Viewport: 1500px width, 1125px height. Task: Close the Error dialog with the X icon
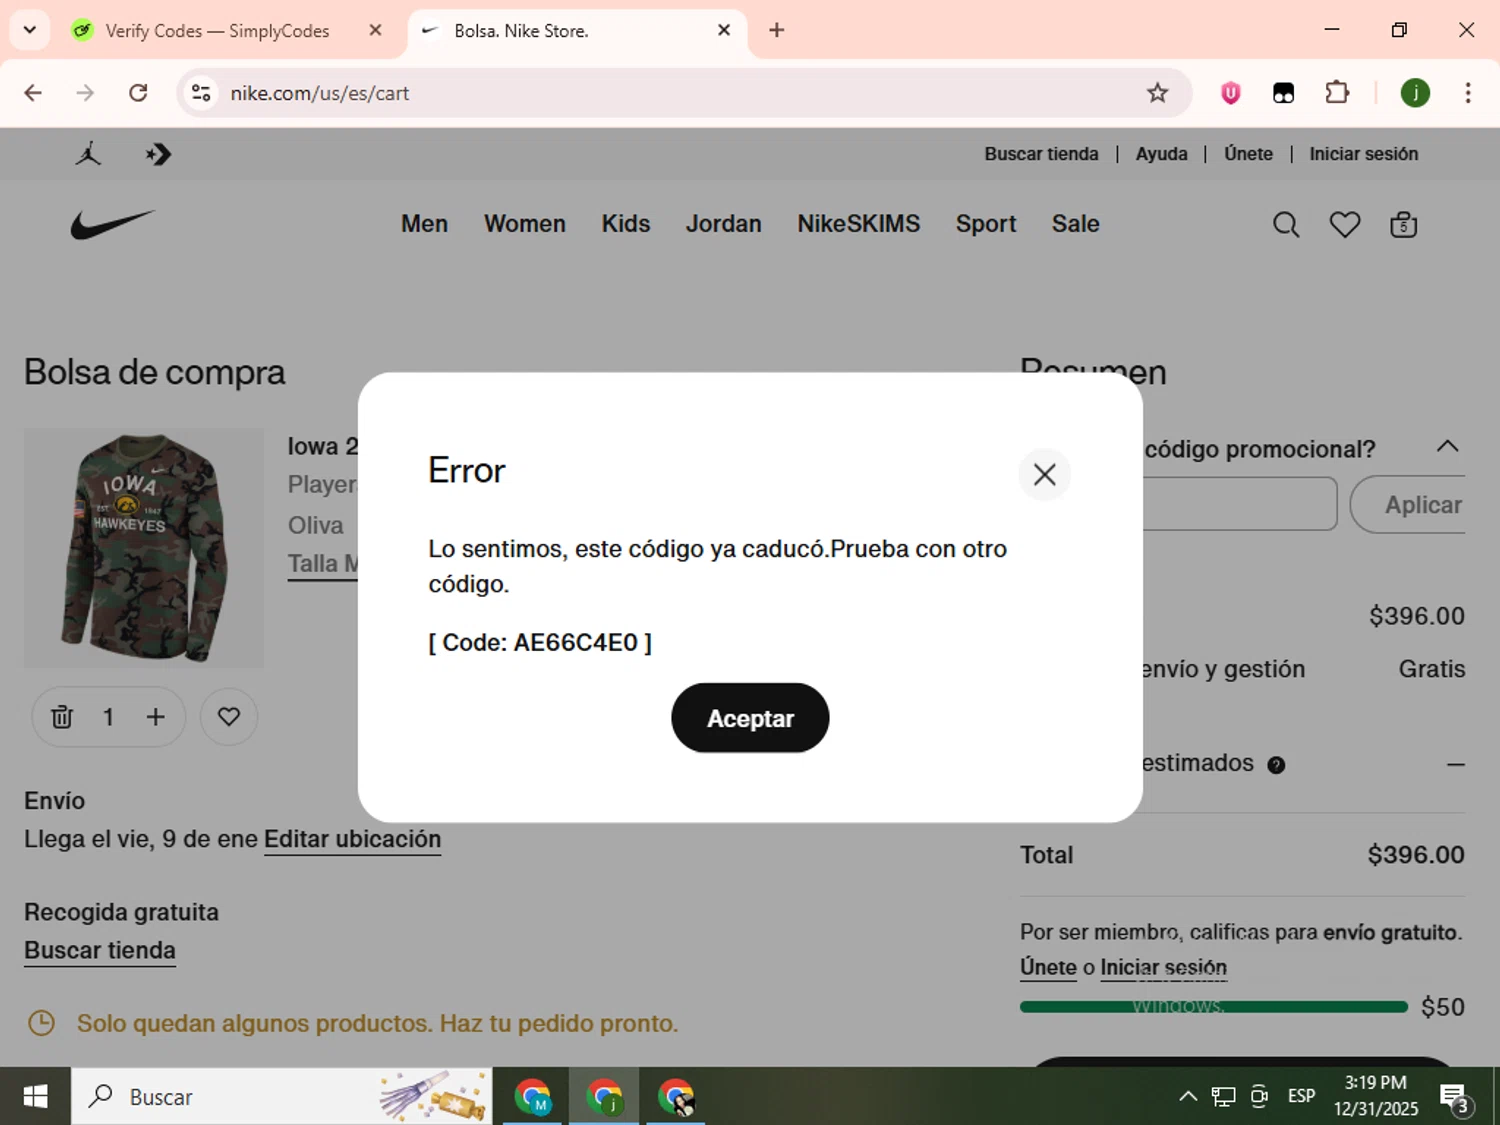pyautogui.click(x=1044, y=474)
